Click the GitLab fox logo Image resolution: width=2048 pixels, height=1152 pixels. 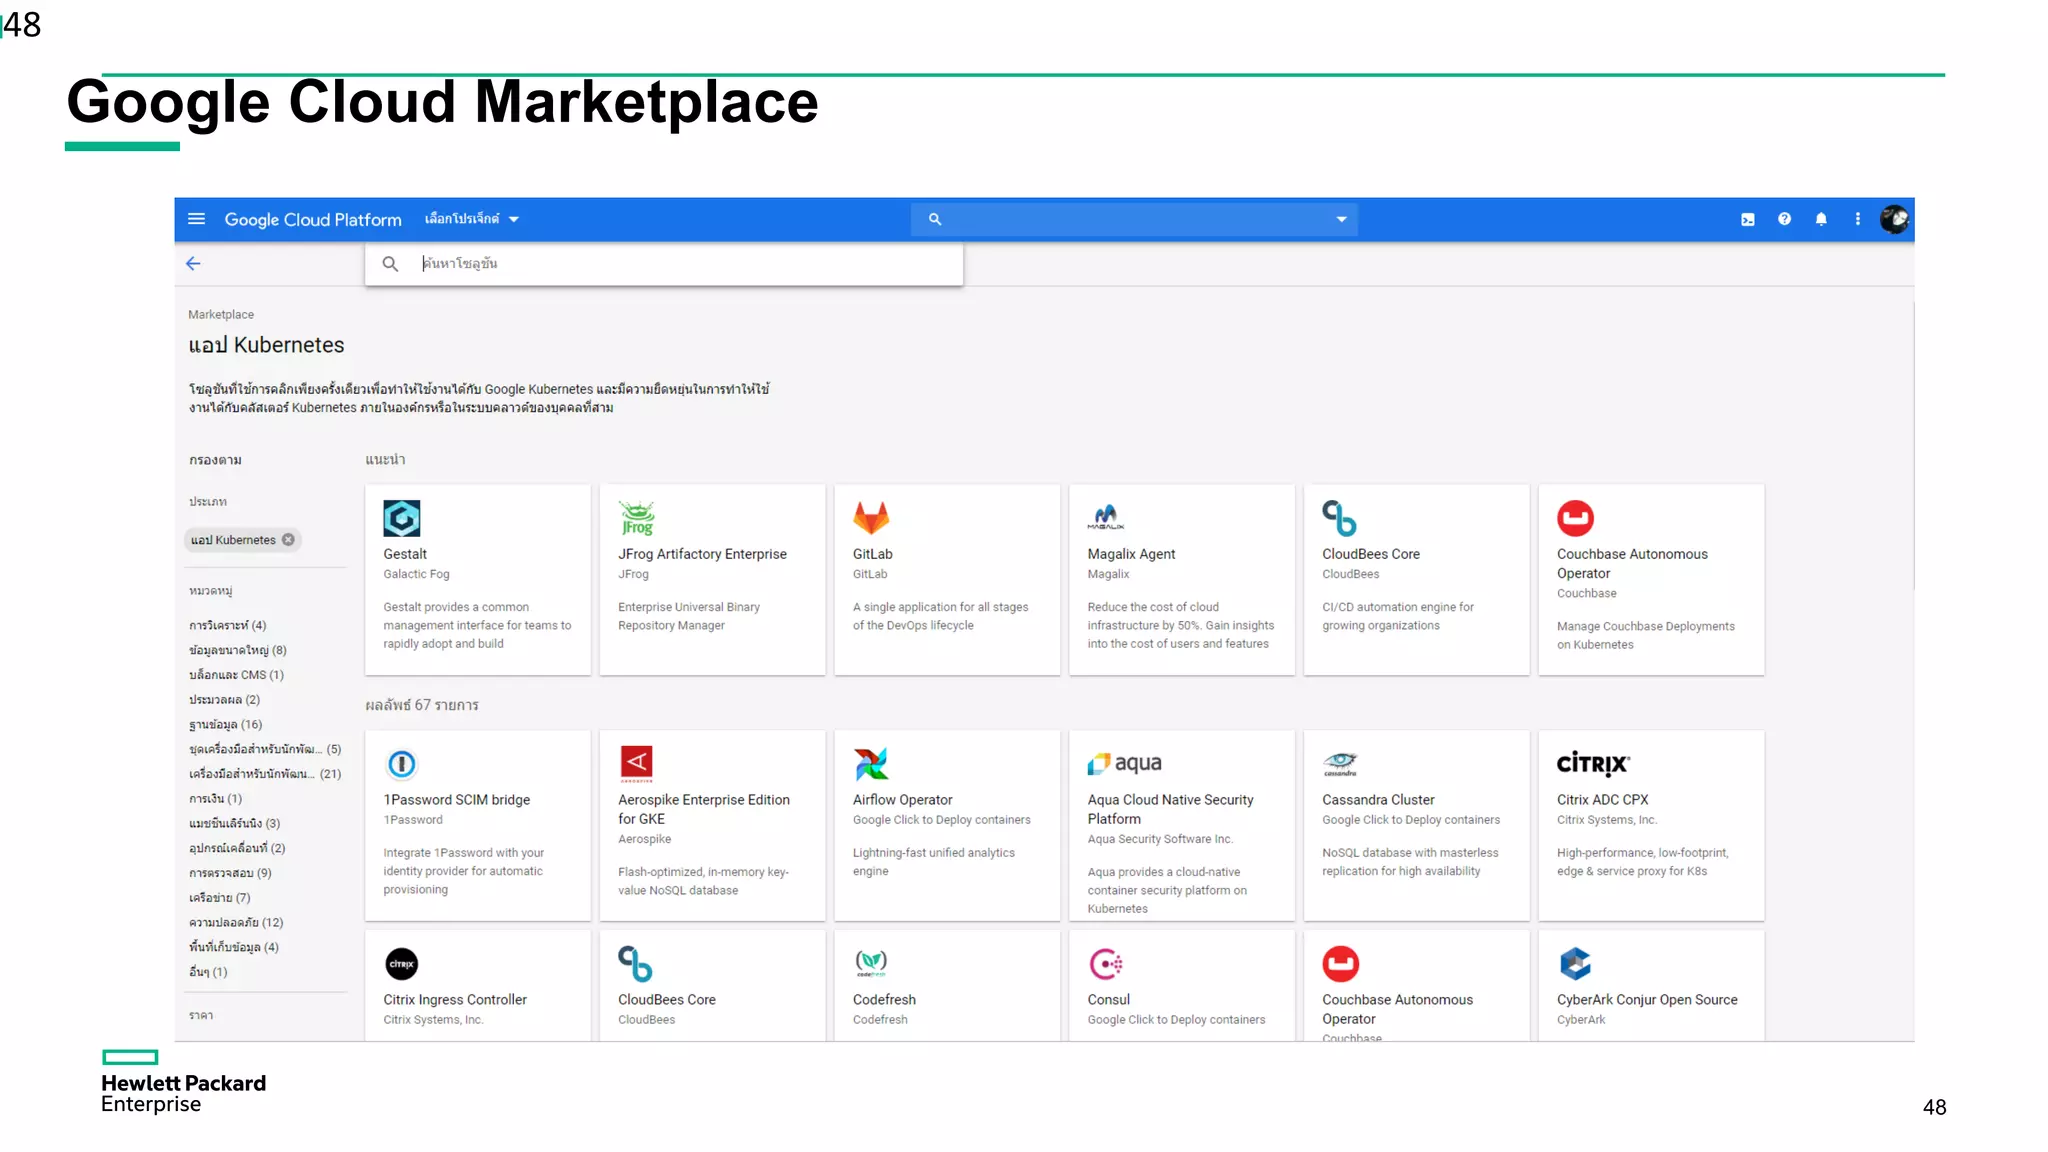(871, 518)
